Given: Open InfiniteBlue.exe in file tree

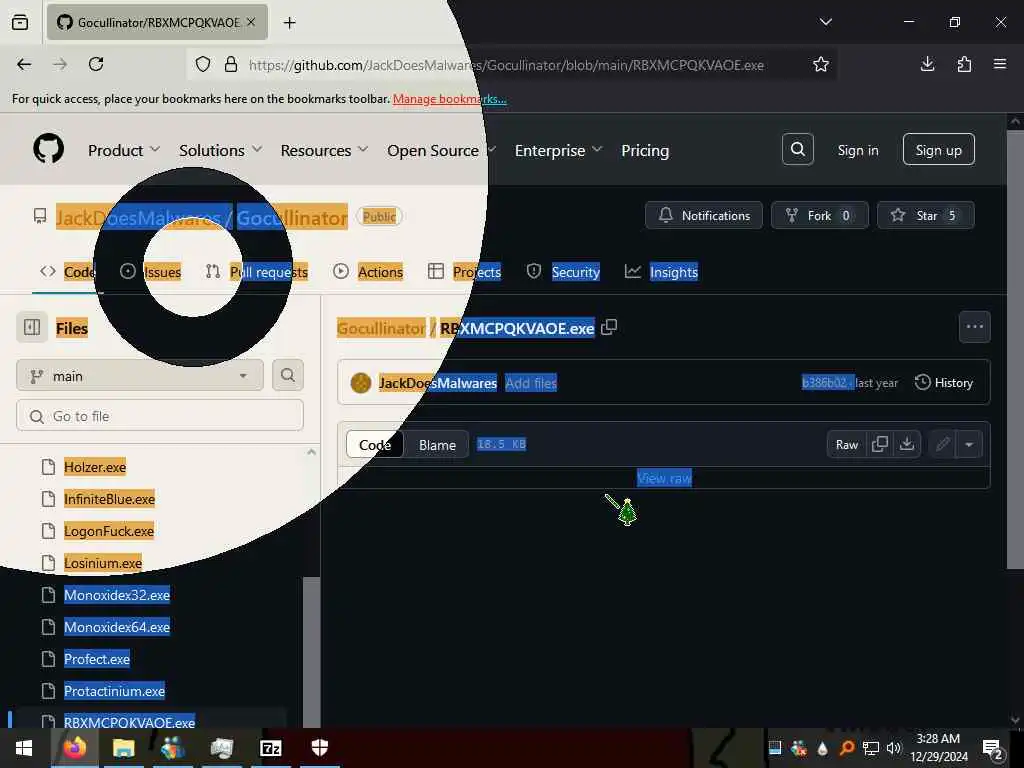Looking at the screenshot, I should pos(109,499).
